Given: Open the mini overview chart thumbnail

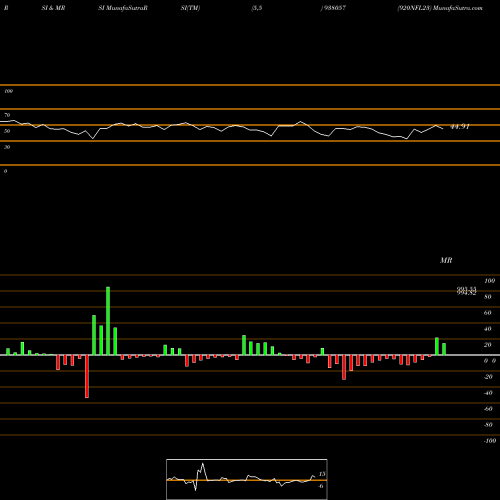Looking at the screenshot, I should (247, 479).
